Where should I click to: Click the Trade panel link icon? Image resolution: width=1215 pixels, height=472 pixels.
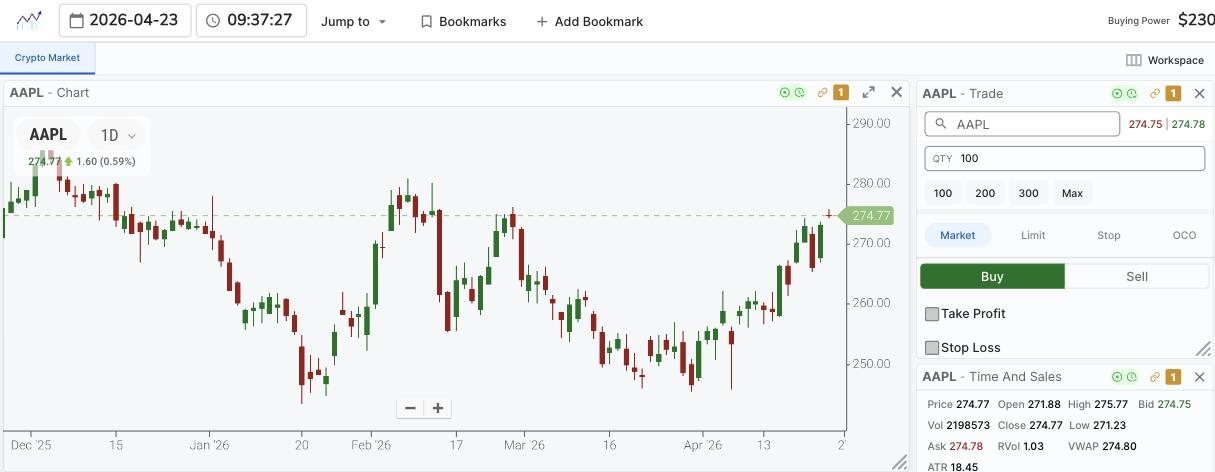click(1155, 94)
